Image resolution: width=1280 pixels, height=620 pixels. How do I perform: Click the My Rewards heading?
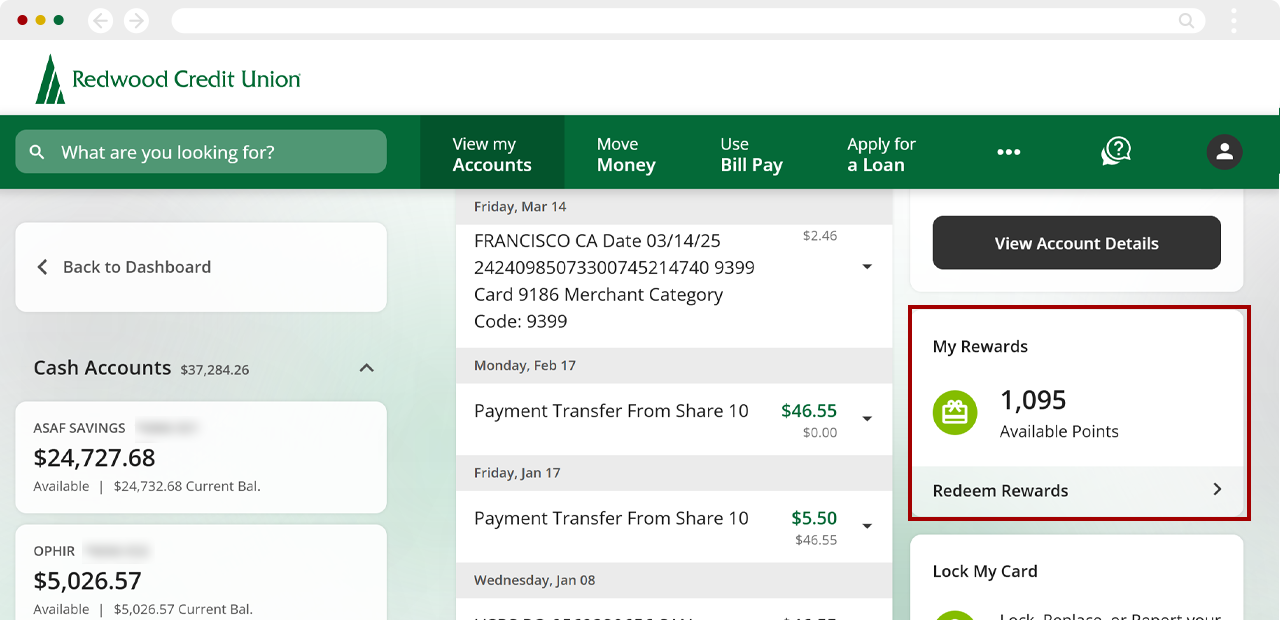pyautogui.click(x=980, y=347)
